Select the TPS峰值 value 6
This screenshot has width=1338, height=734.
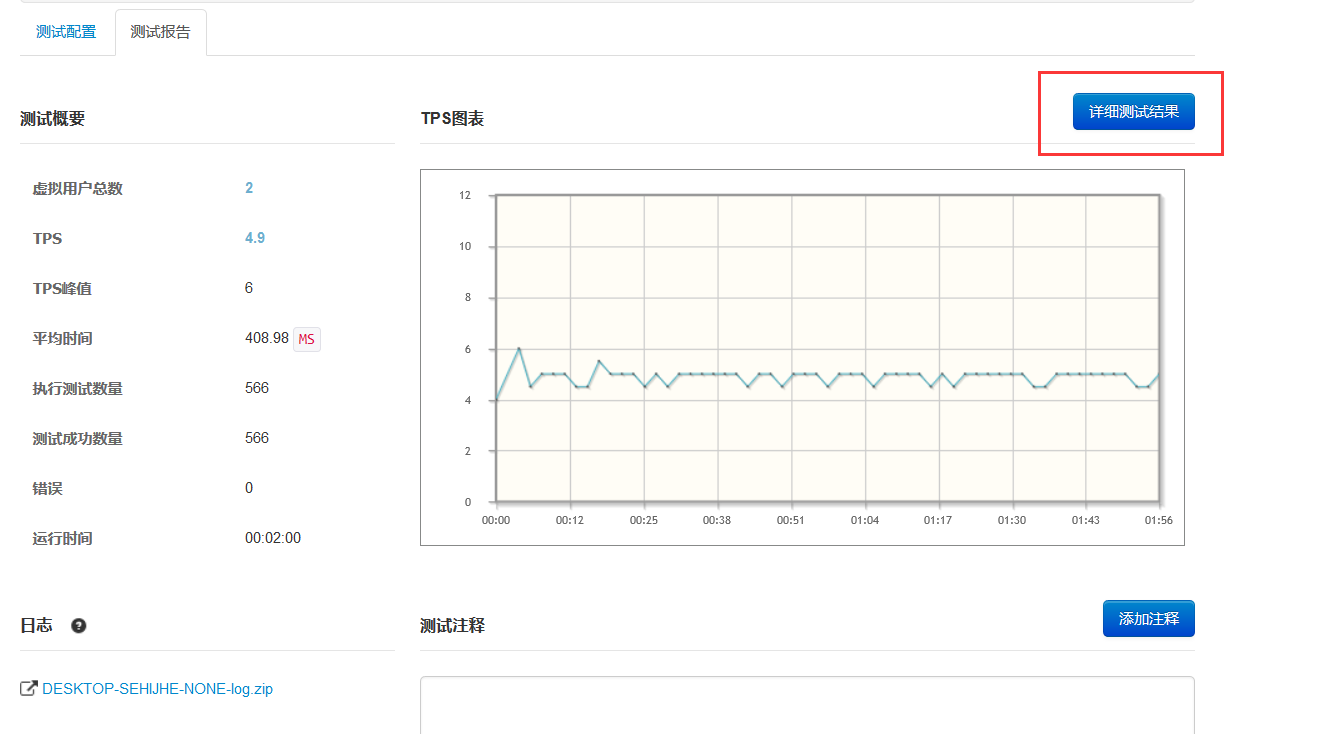(x=249, y=288)
